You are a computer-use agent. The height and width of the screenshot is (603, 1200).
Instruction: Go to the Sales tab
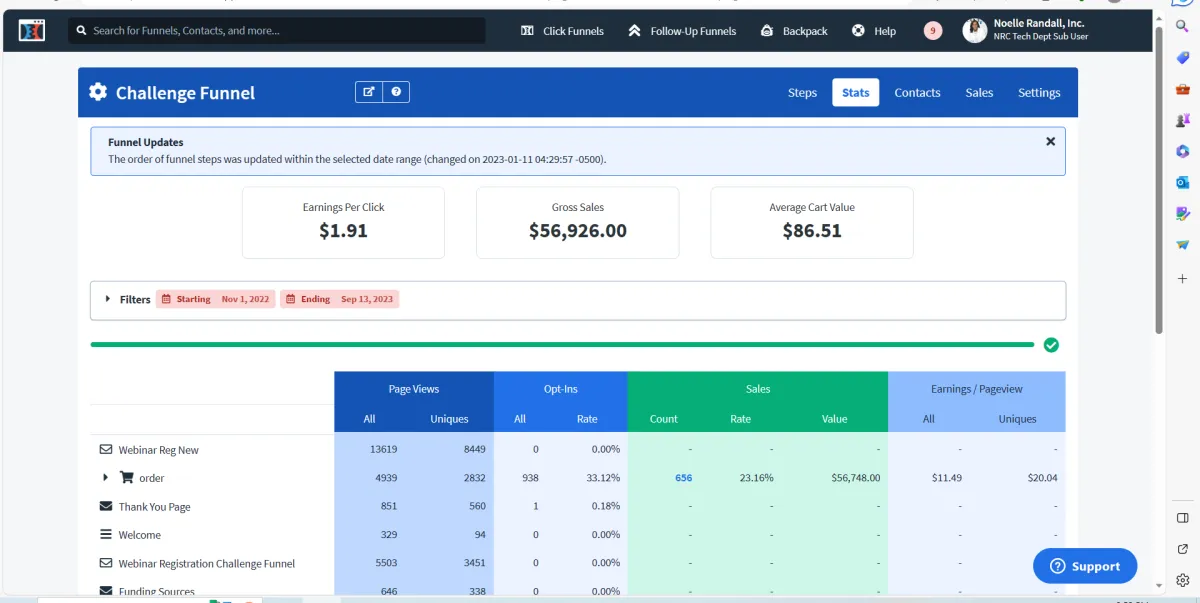979,93
